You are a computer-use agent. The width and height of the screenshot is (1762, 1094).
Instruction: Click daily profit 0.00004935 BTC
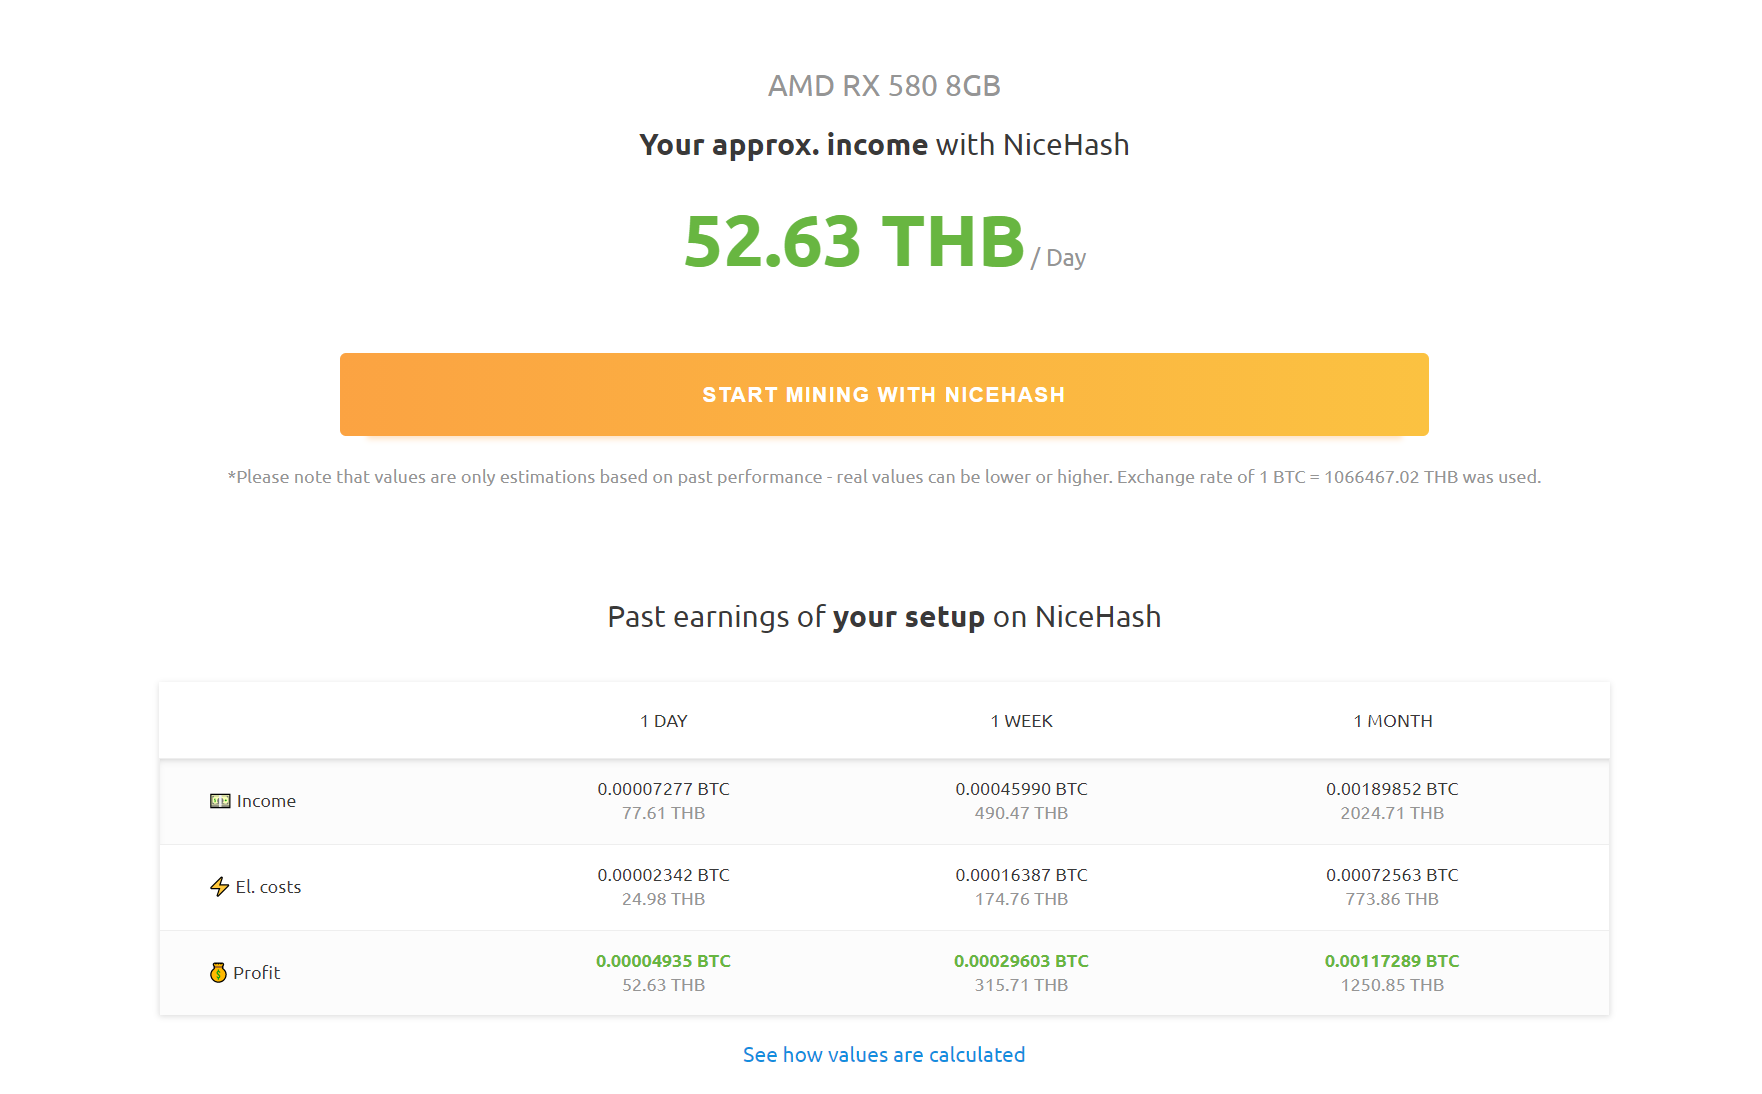tap(664, 961)
